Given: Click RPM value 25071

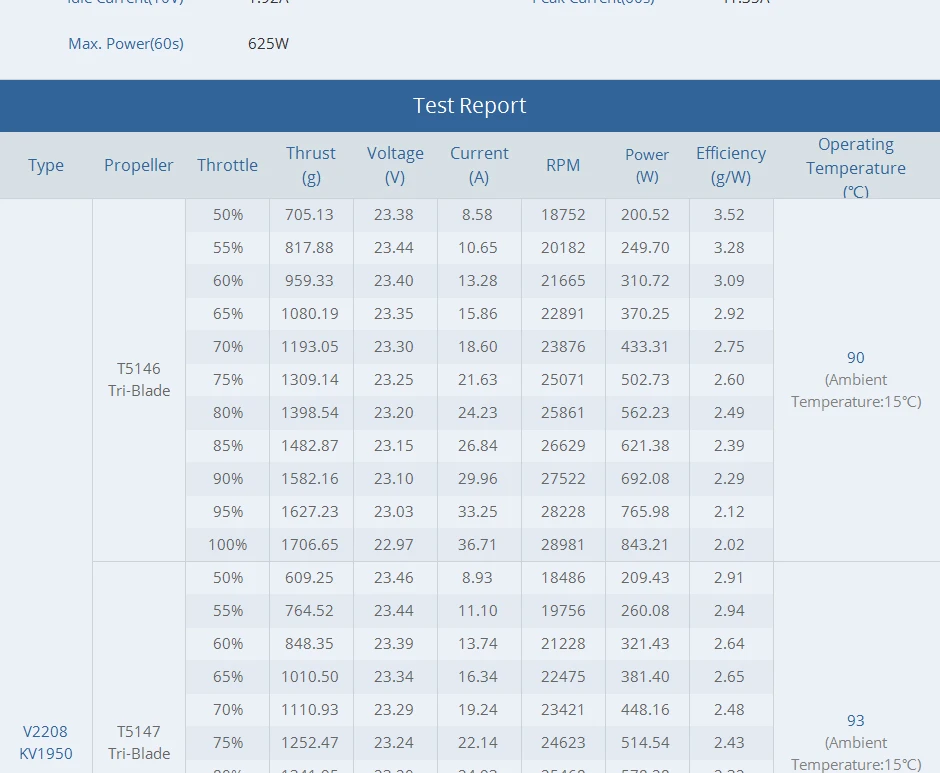Looking at the screenshot, I should [563, 380].
